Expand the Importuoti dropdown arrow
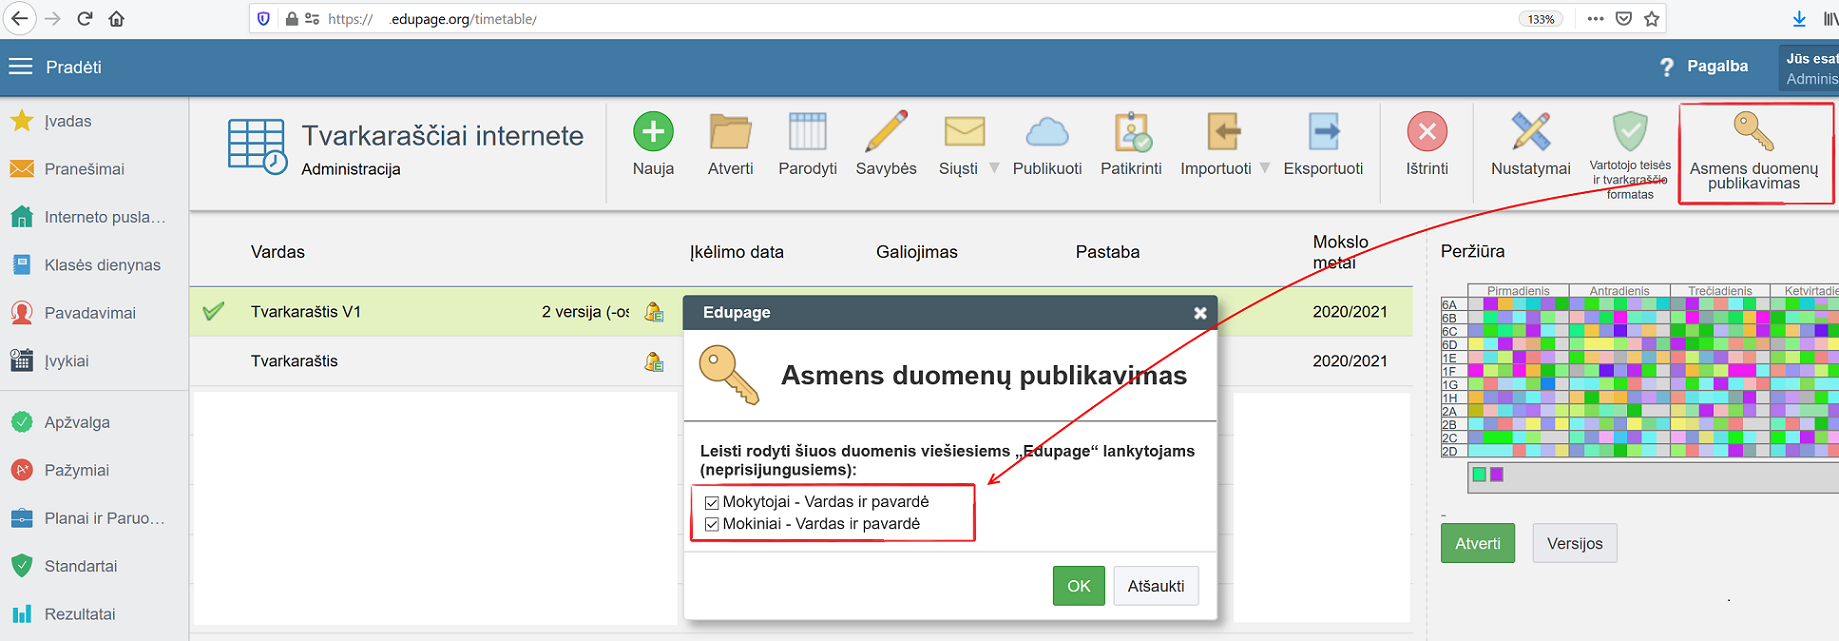This screenshot has height=641, width=1839. click(1265, 168)
